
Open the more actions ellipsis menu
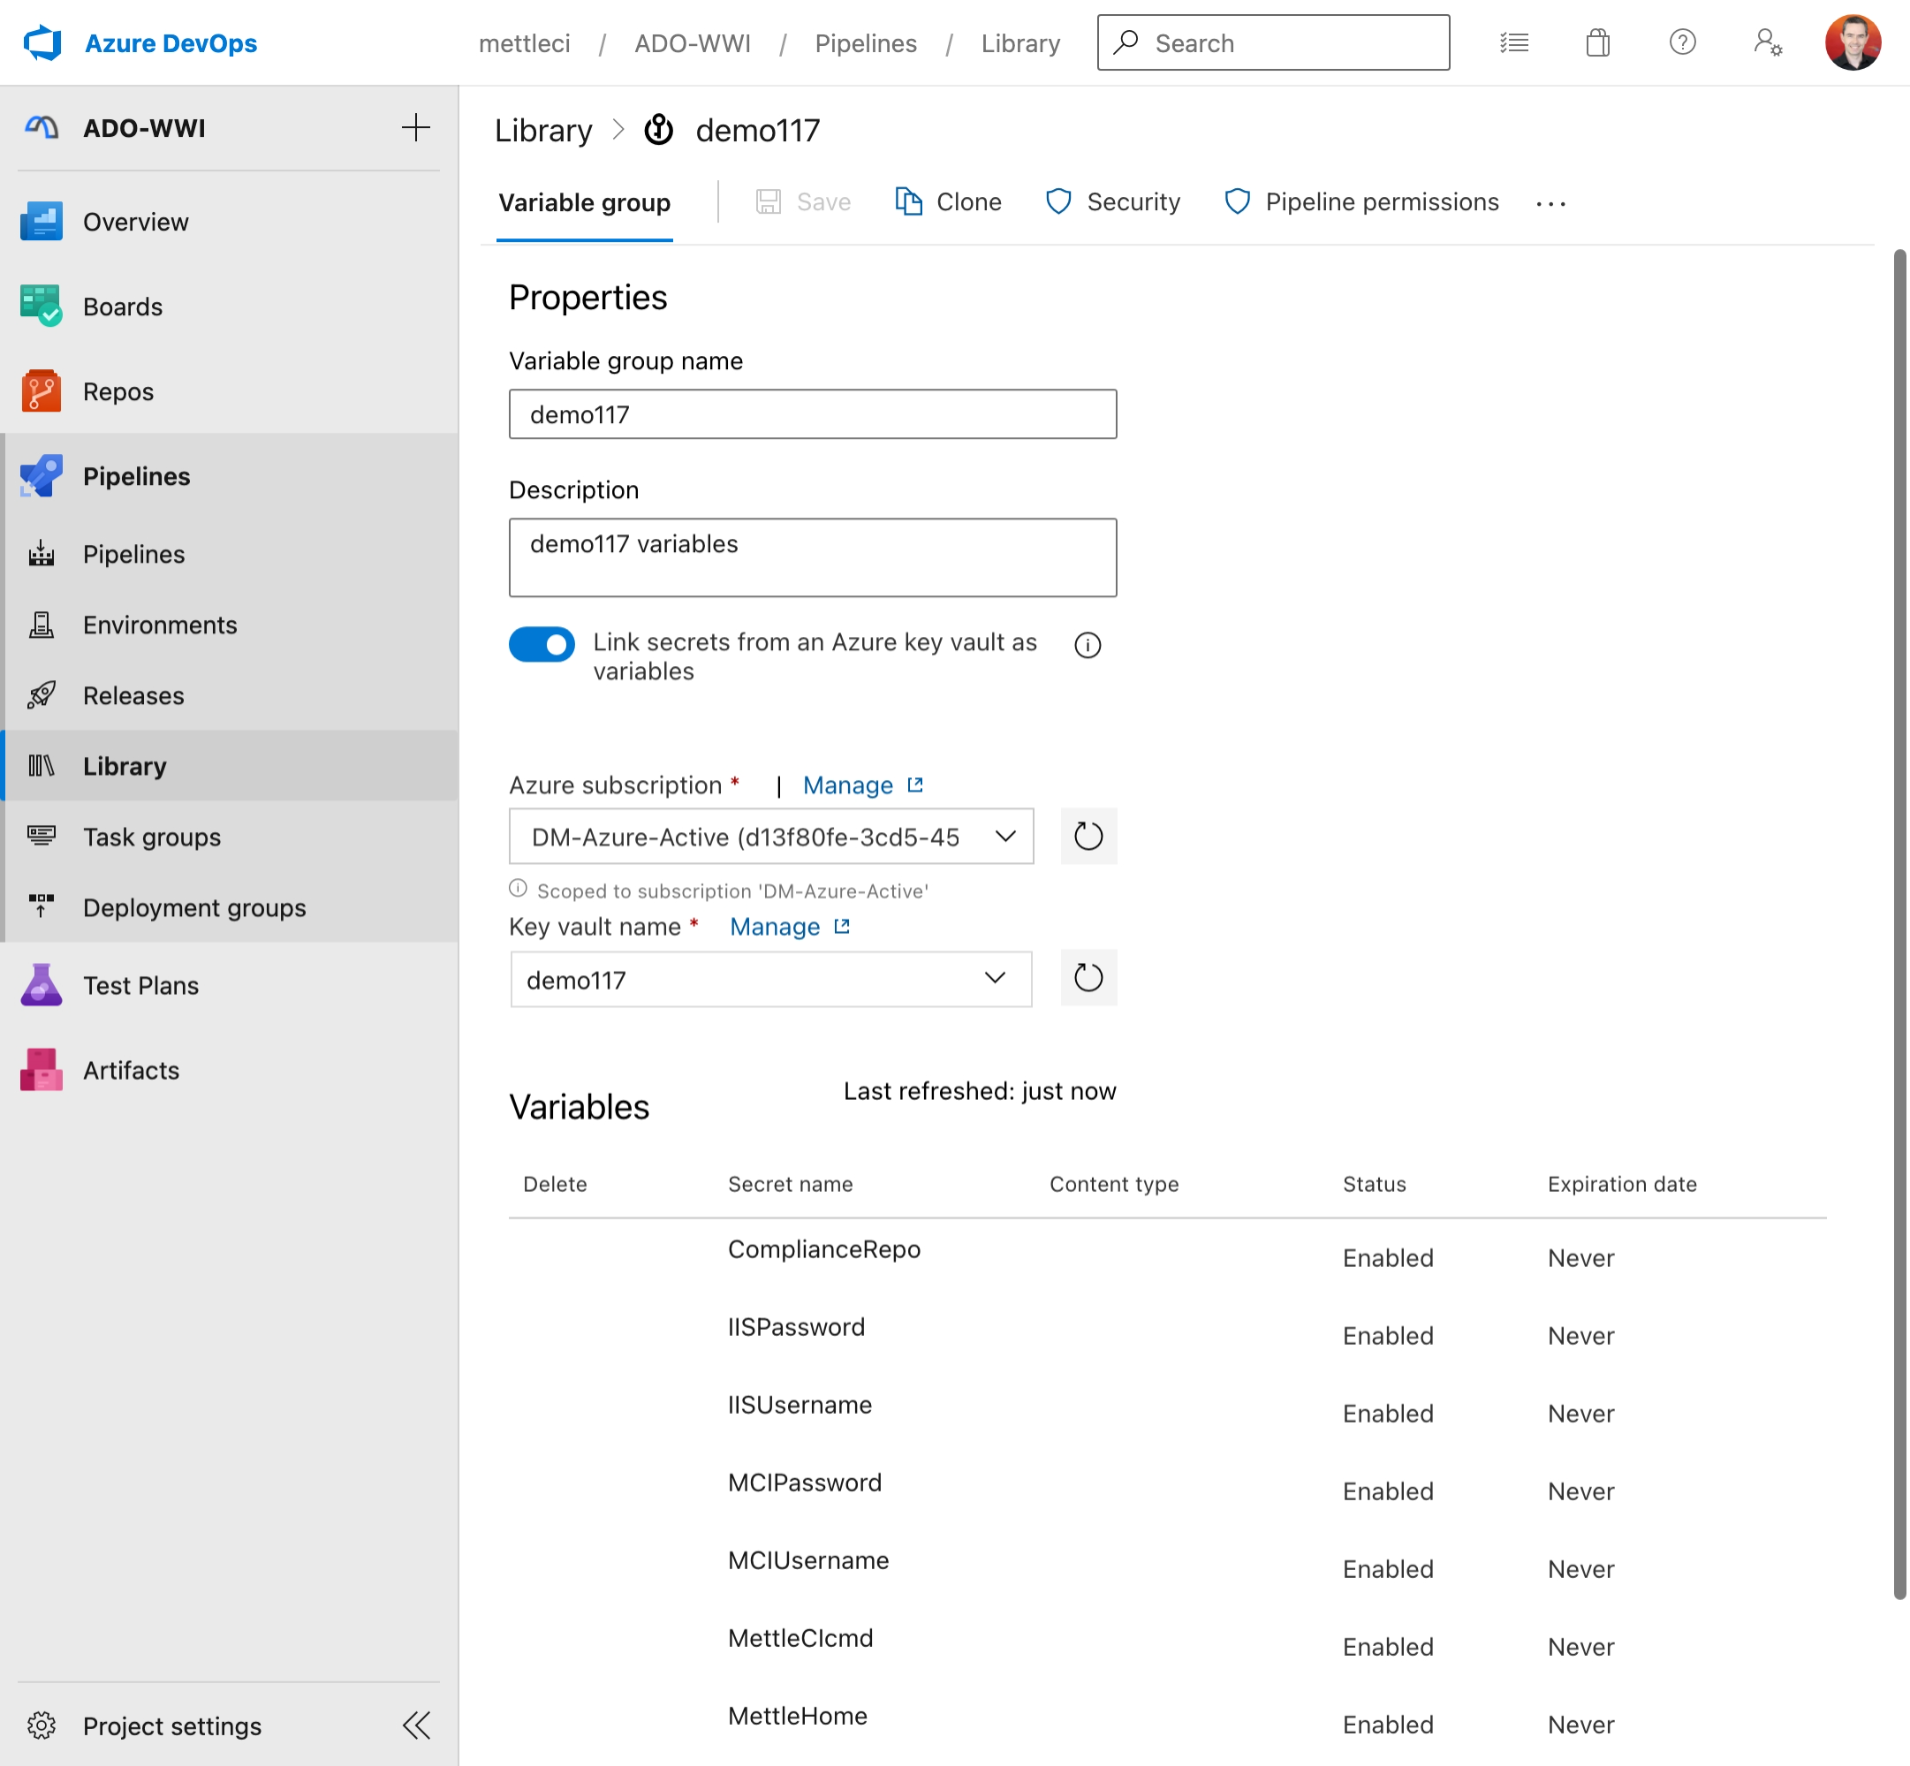click(x=1550, y=203)
